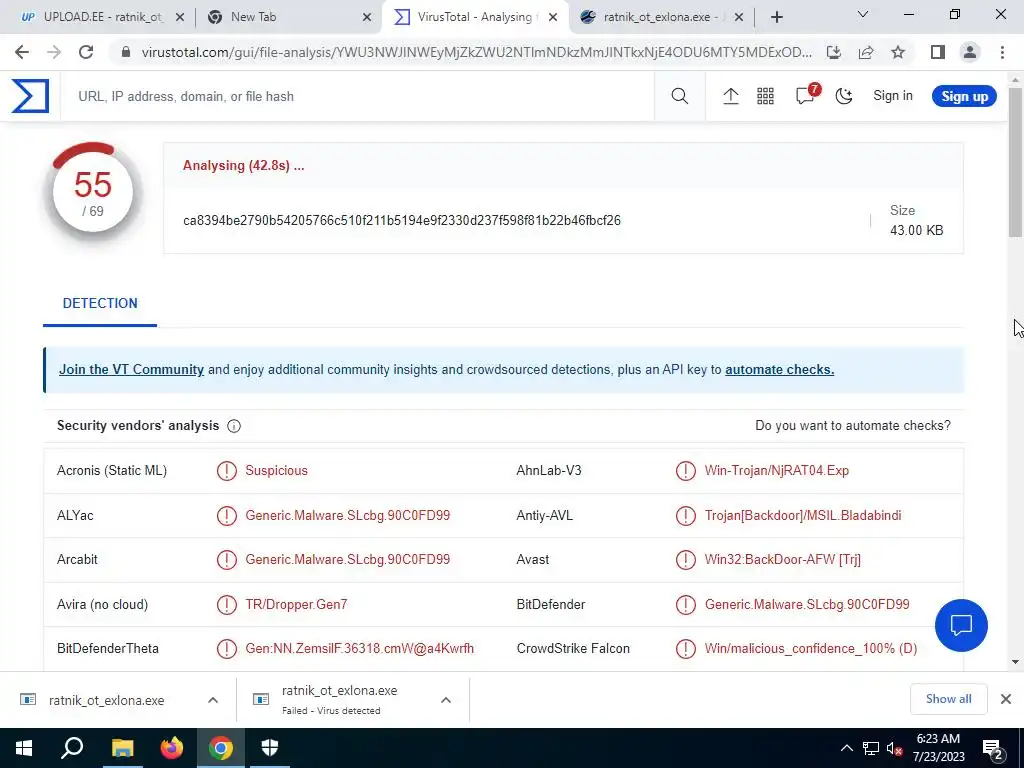Click Win32:BackDoor-AFW [Trj] Avast result
1024x768 pixels.
pyautogui.click(x=782, y=560)
